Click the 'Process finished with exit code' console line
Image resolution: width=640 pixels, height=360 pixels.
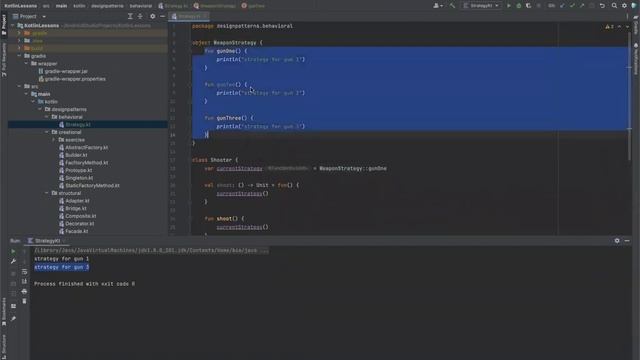[84, 284]
